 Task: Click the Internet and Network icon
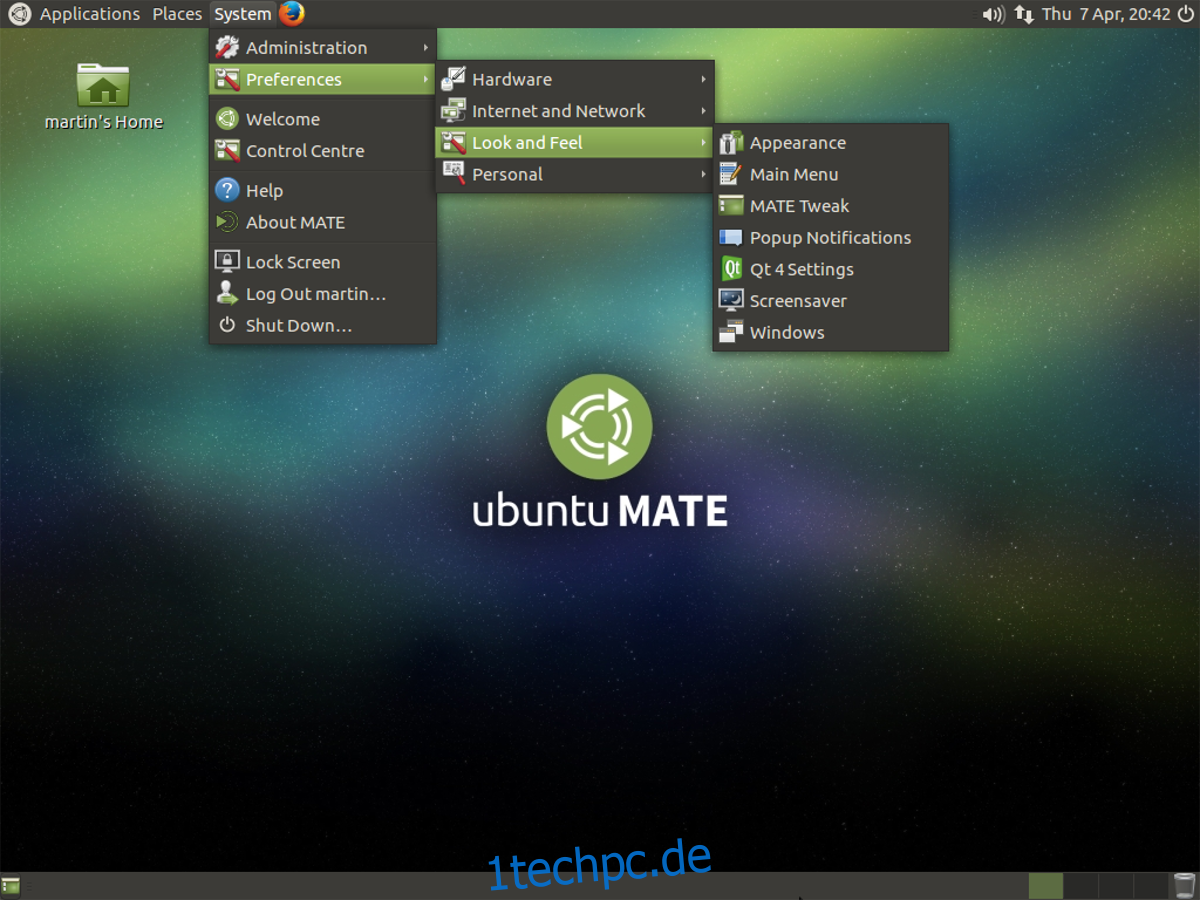coord(454,111)
